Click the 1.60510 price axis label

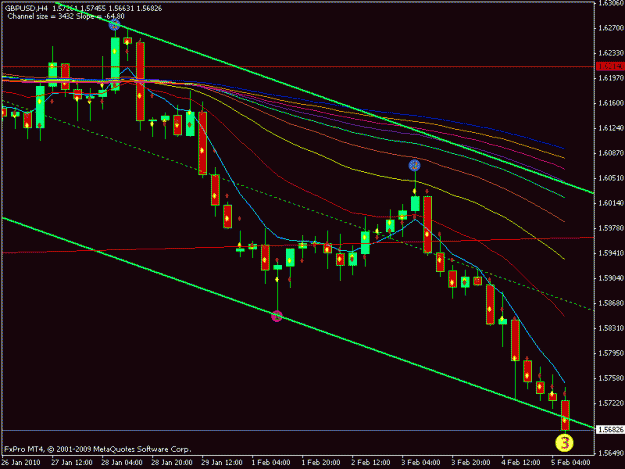click(x=611, y=178)
